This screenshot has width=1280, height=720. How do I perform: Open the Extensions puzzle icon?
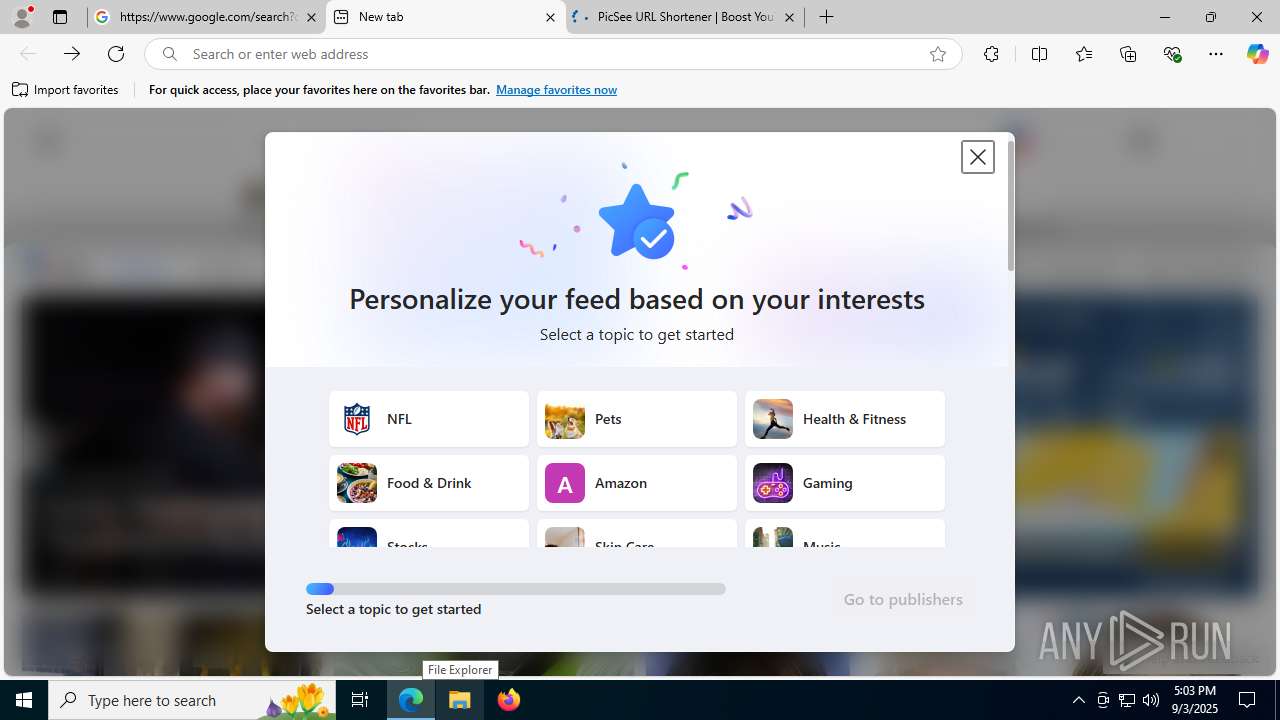(991, 54)
